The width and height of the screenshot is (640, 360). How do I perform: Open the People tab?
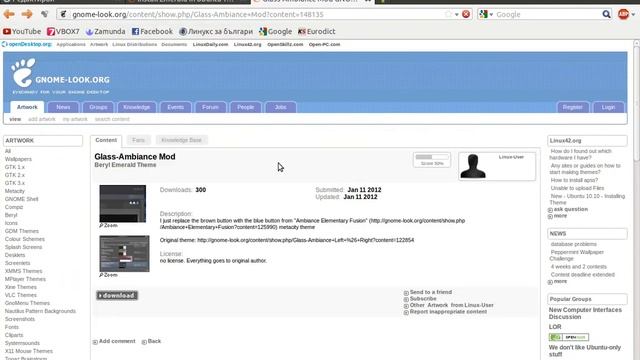245,107
